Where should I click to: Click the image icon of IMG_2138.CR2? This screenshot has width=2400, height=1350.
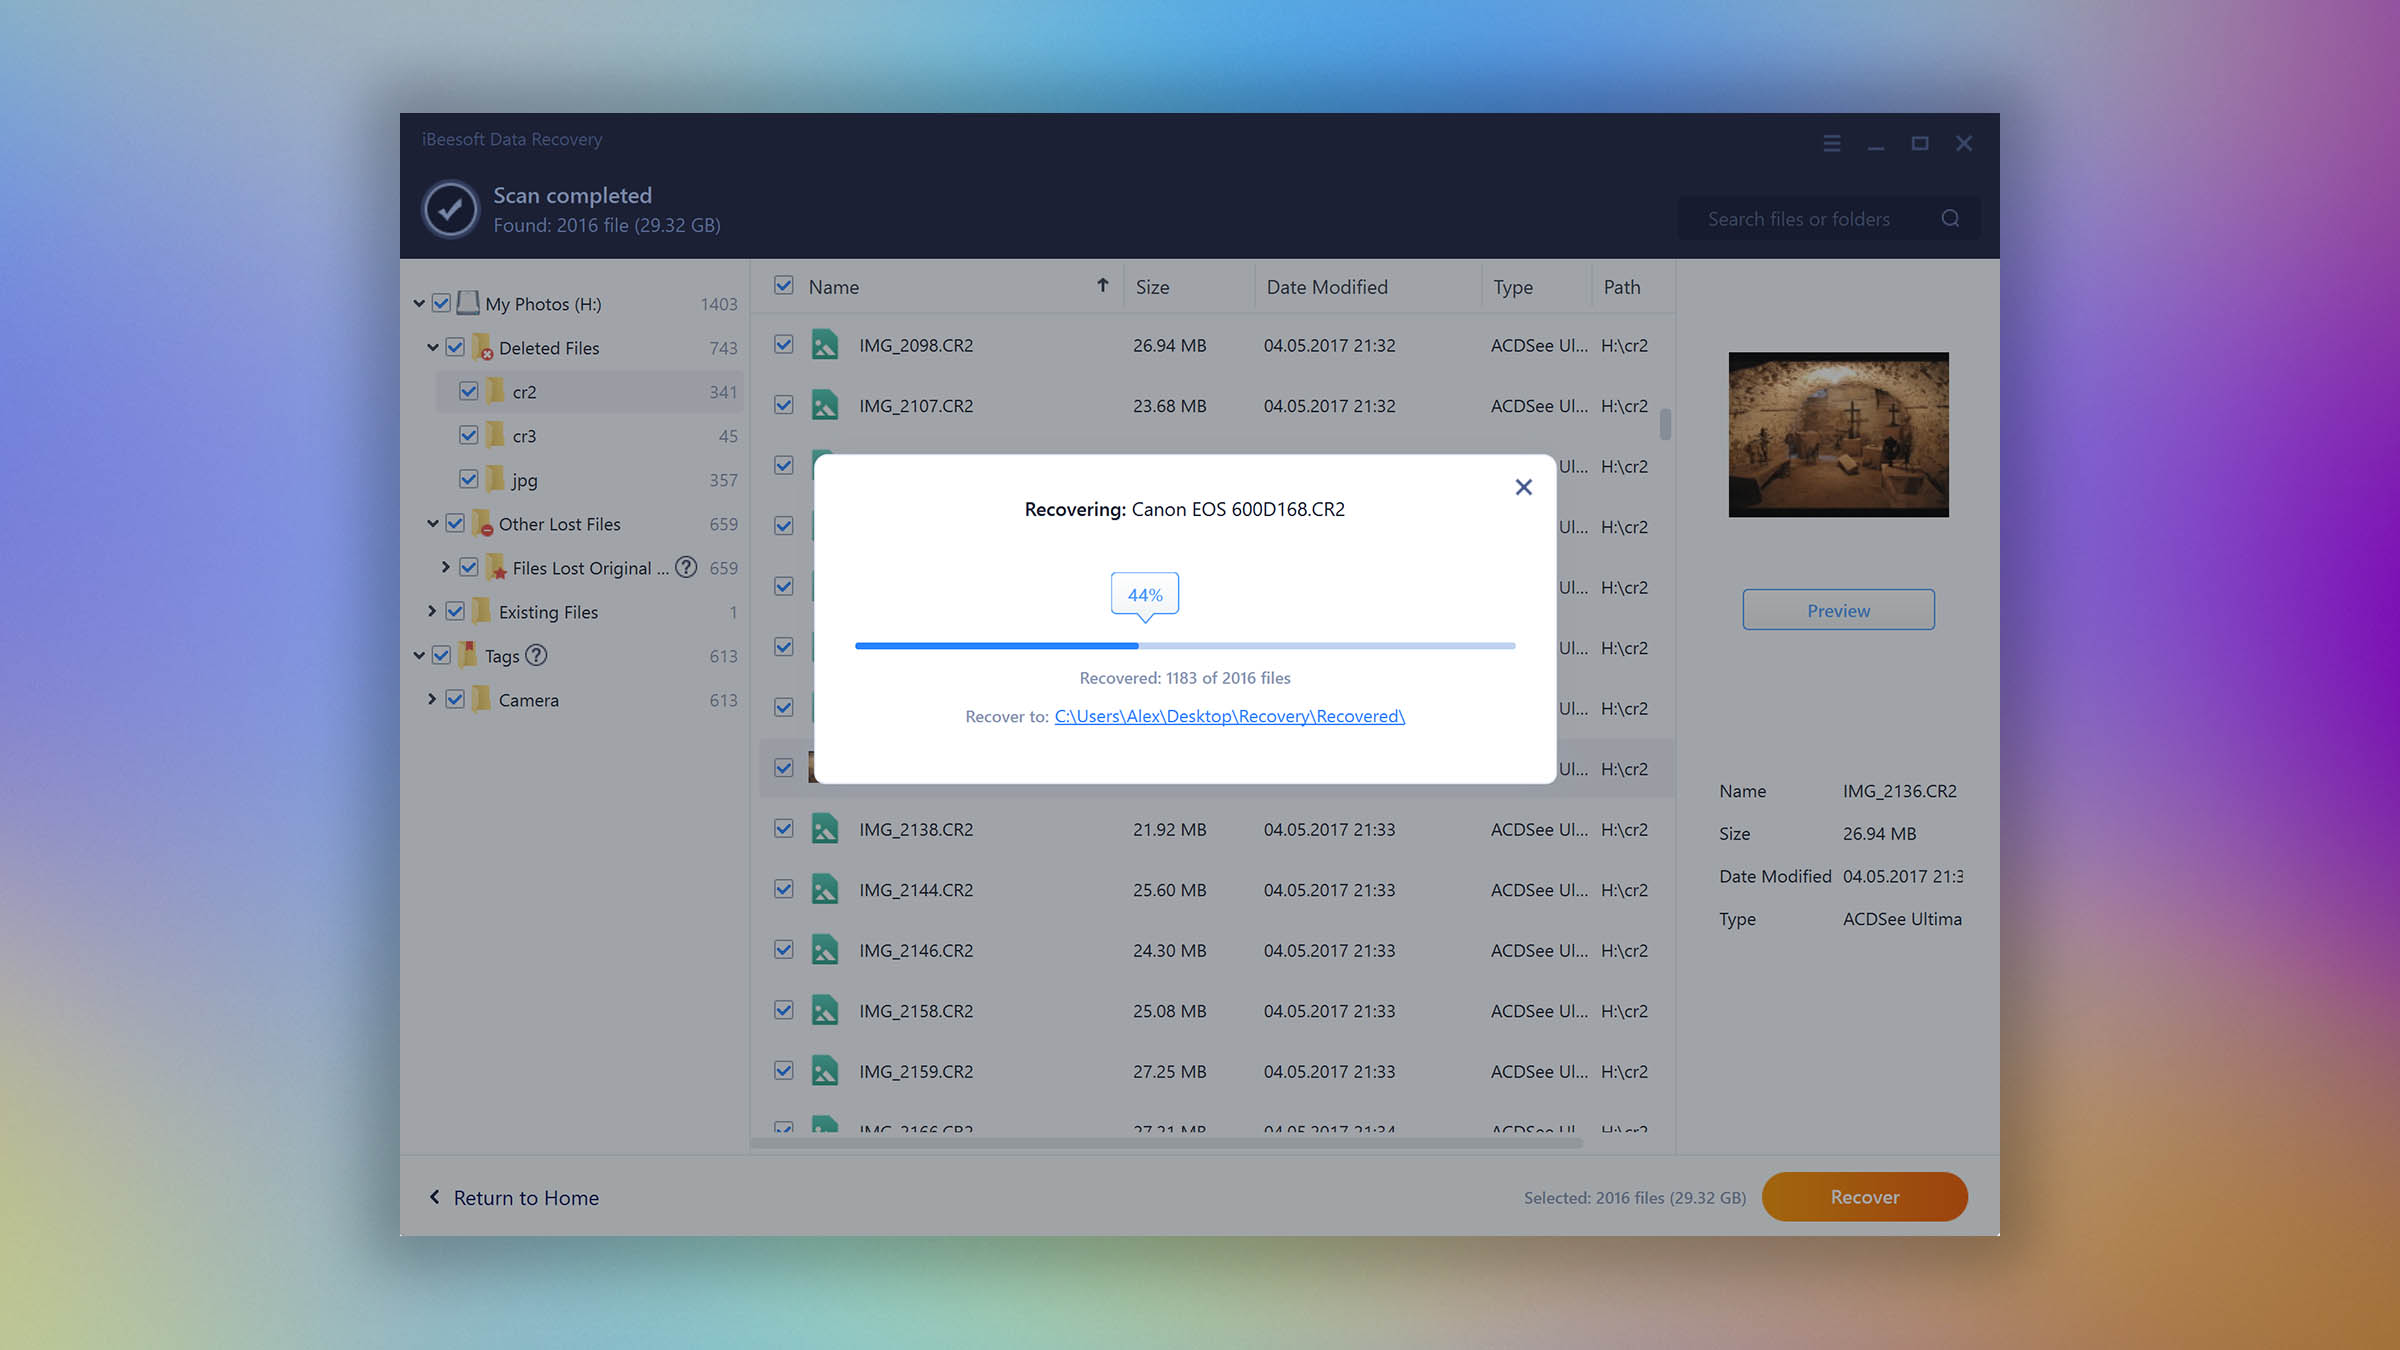824,829
